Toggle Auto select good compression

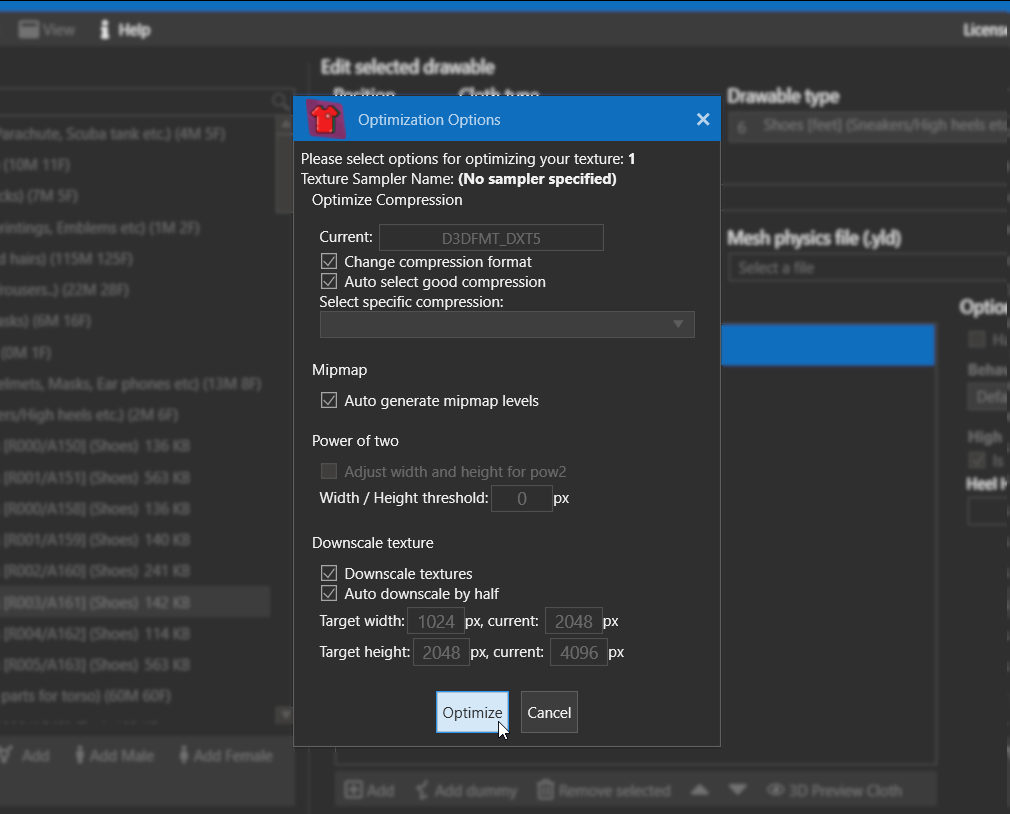[x=328, y=282]
